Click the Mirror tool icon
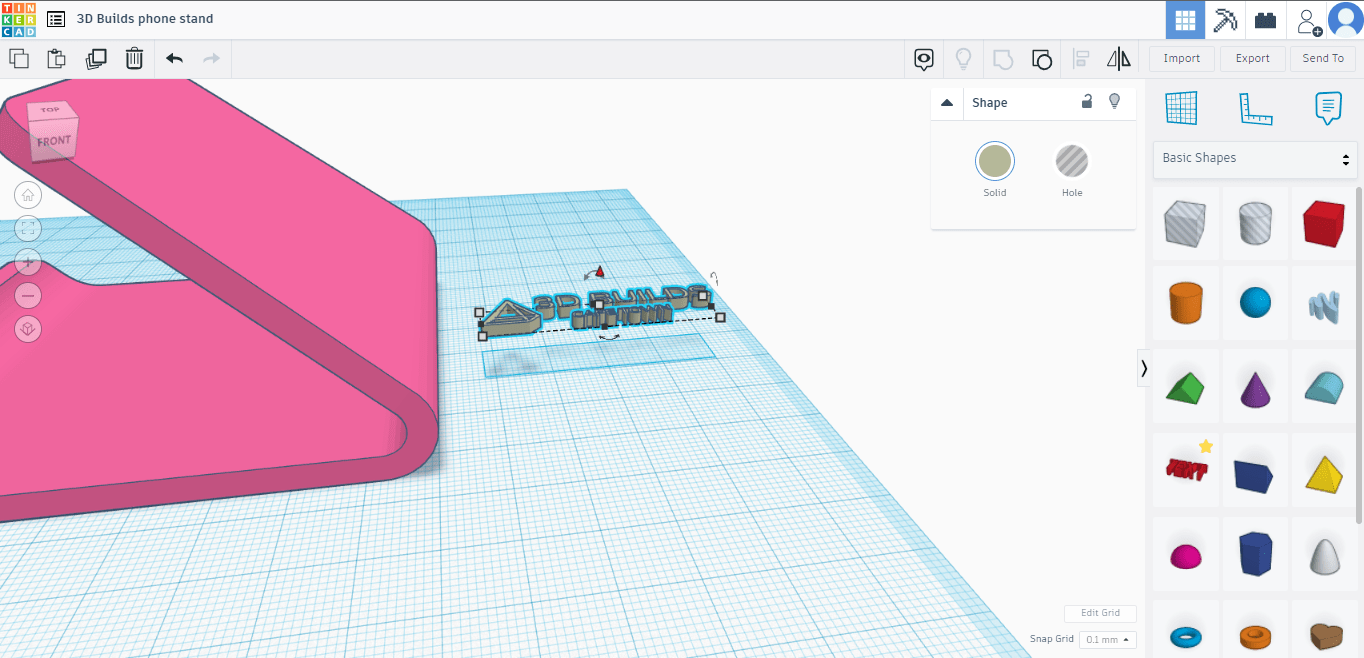This screenshot has height=658, width=1364. (x=1118, y=59)
